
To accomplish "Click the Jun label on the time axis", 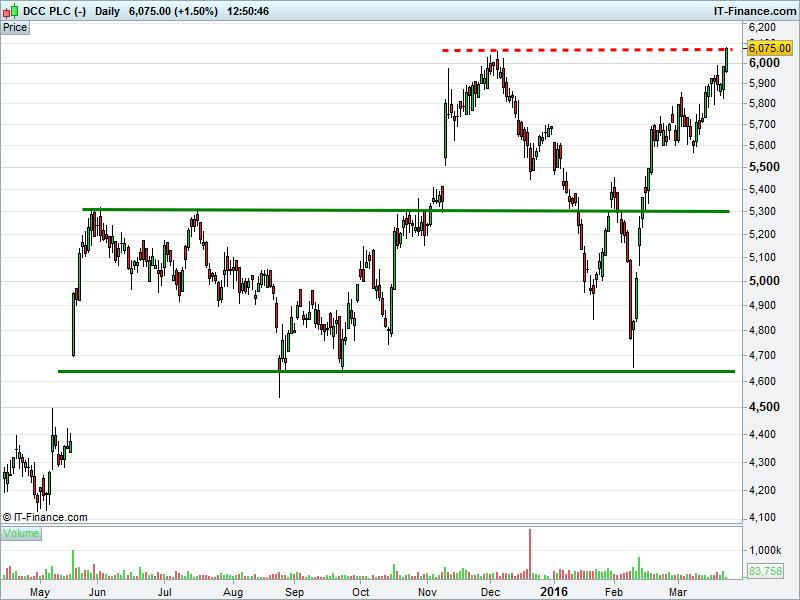I will [x=97, y=592].
